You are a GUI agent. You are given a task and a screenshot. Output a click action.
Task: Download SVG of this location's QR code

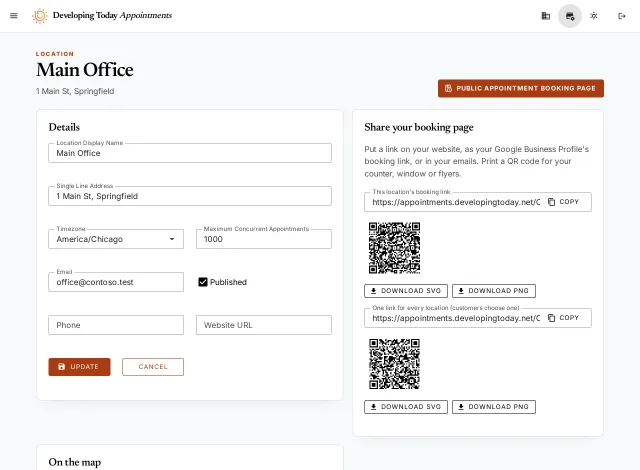tap(406, 291)
